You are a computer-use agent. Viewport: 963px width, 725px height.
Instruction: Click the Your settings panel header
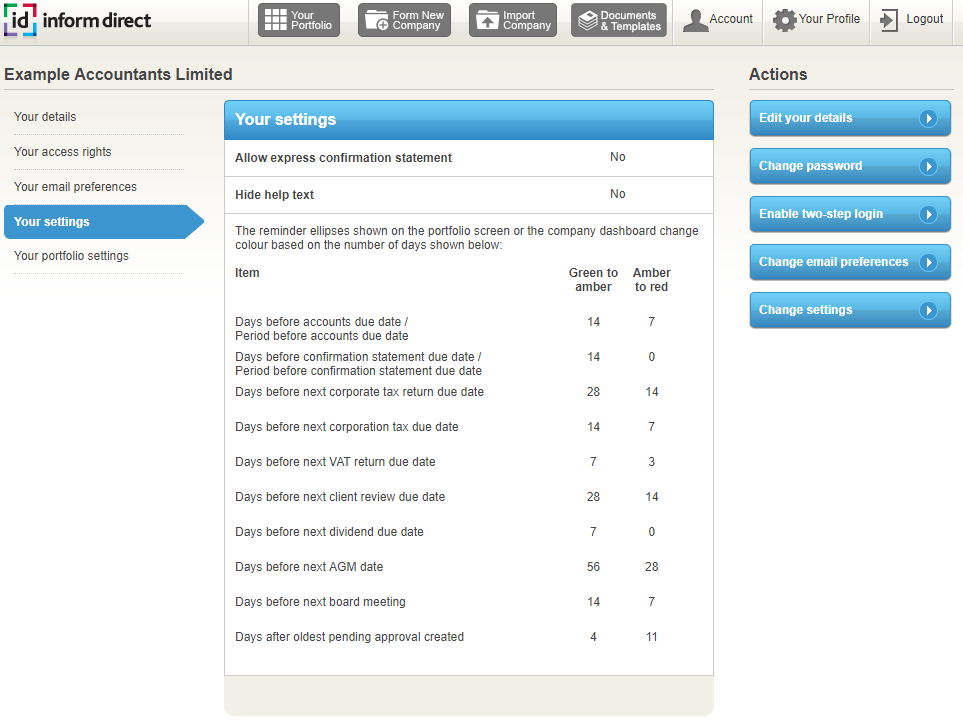pos(468,120)
